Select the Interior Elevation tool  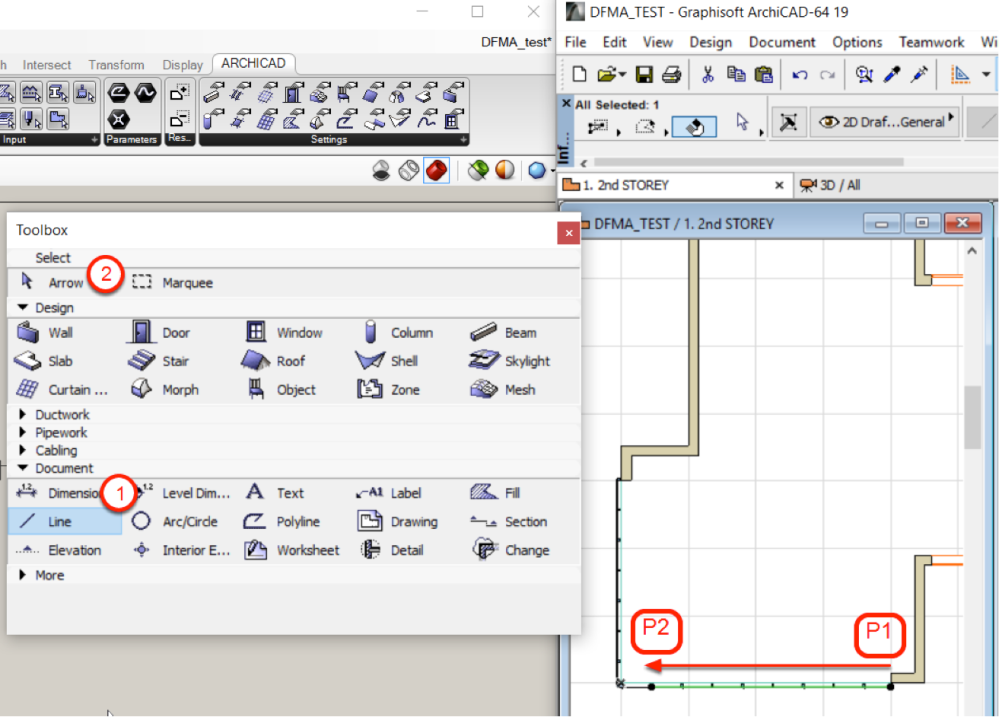click(x=181, y=550)
